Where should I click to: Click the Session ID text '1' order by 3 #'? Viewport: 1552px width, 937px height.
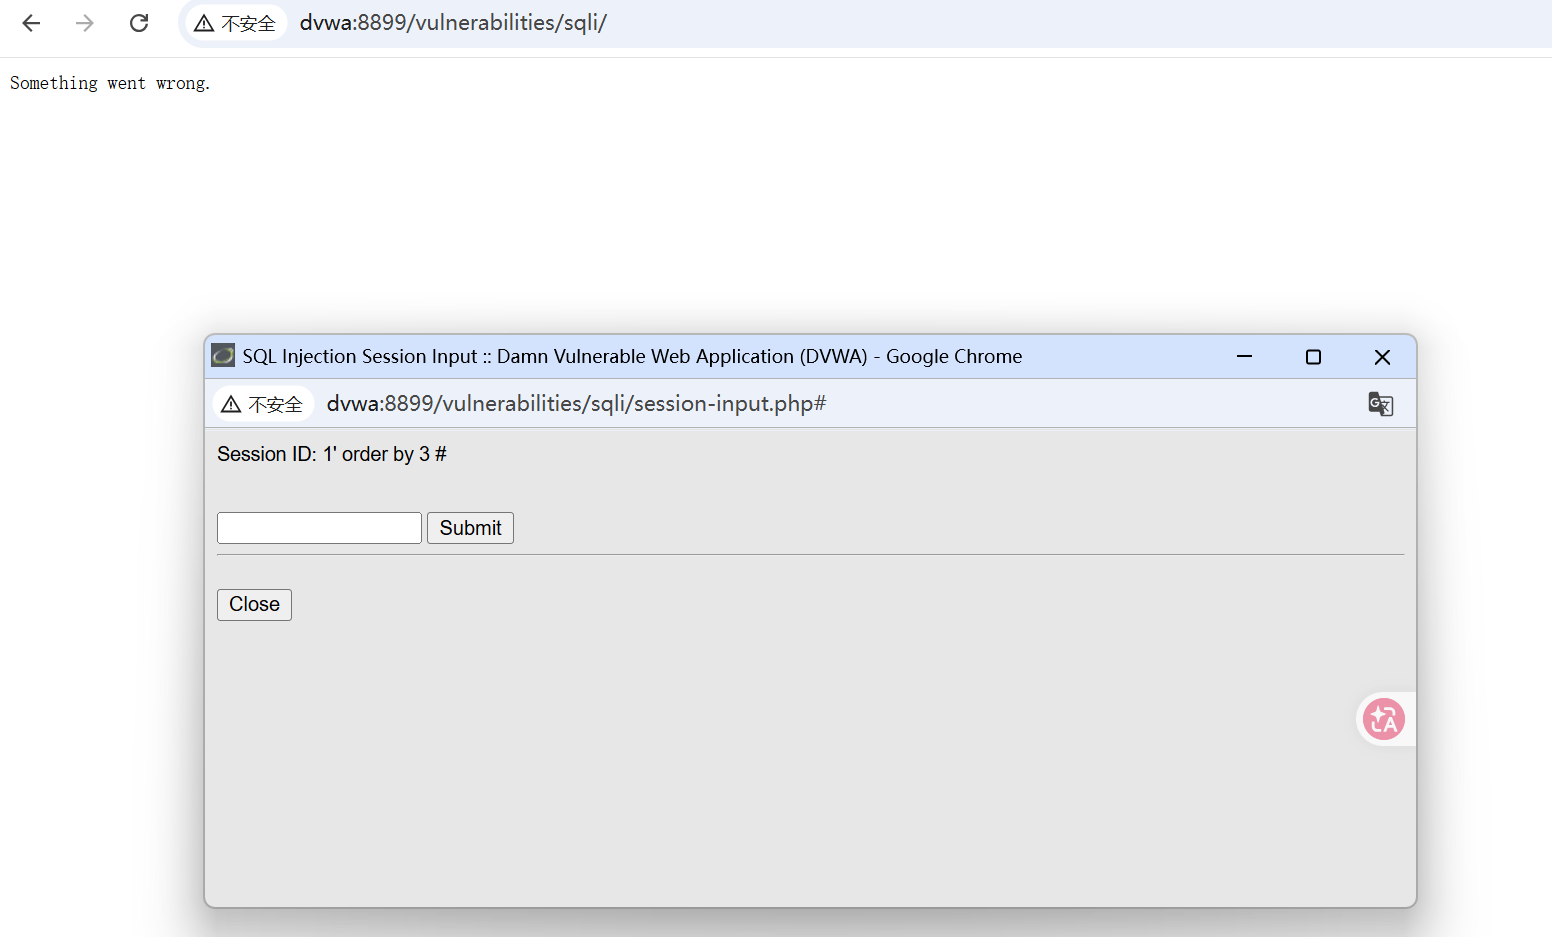384,454
